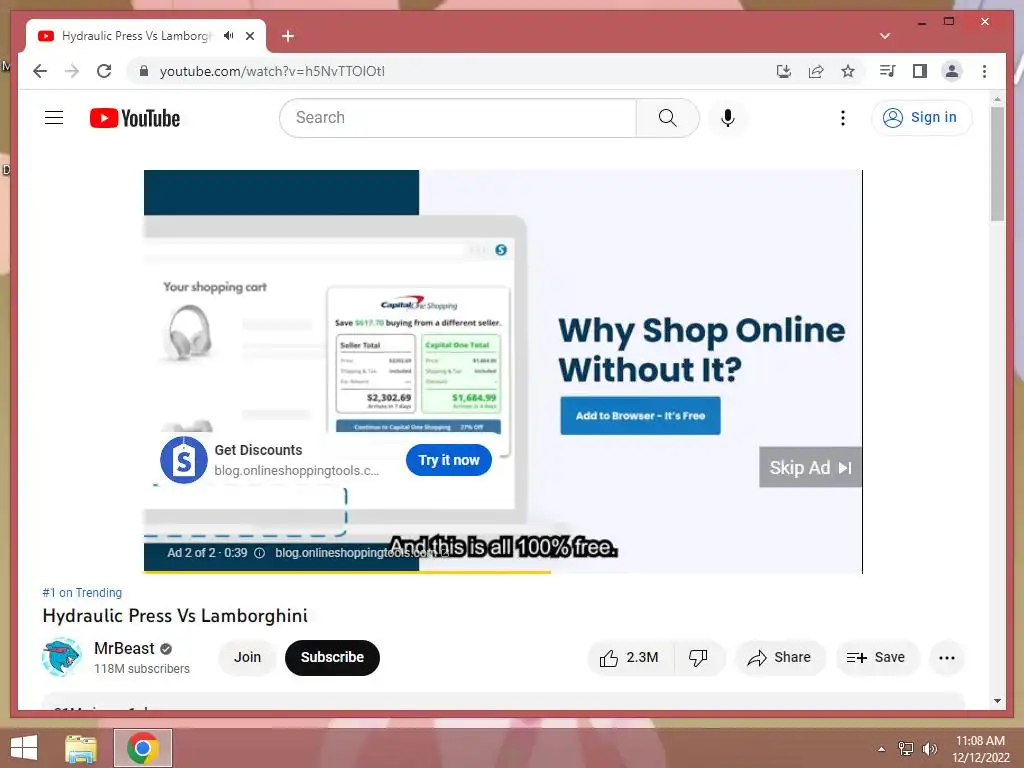
Task: Like the video with thumbs up
Action: [x=630, y=658]
